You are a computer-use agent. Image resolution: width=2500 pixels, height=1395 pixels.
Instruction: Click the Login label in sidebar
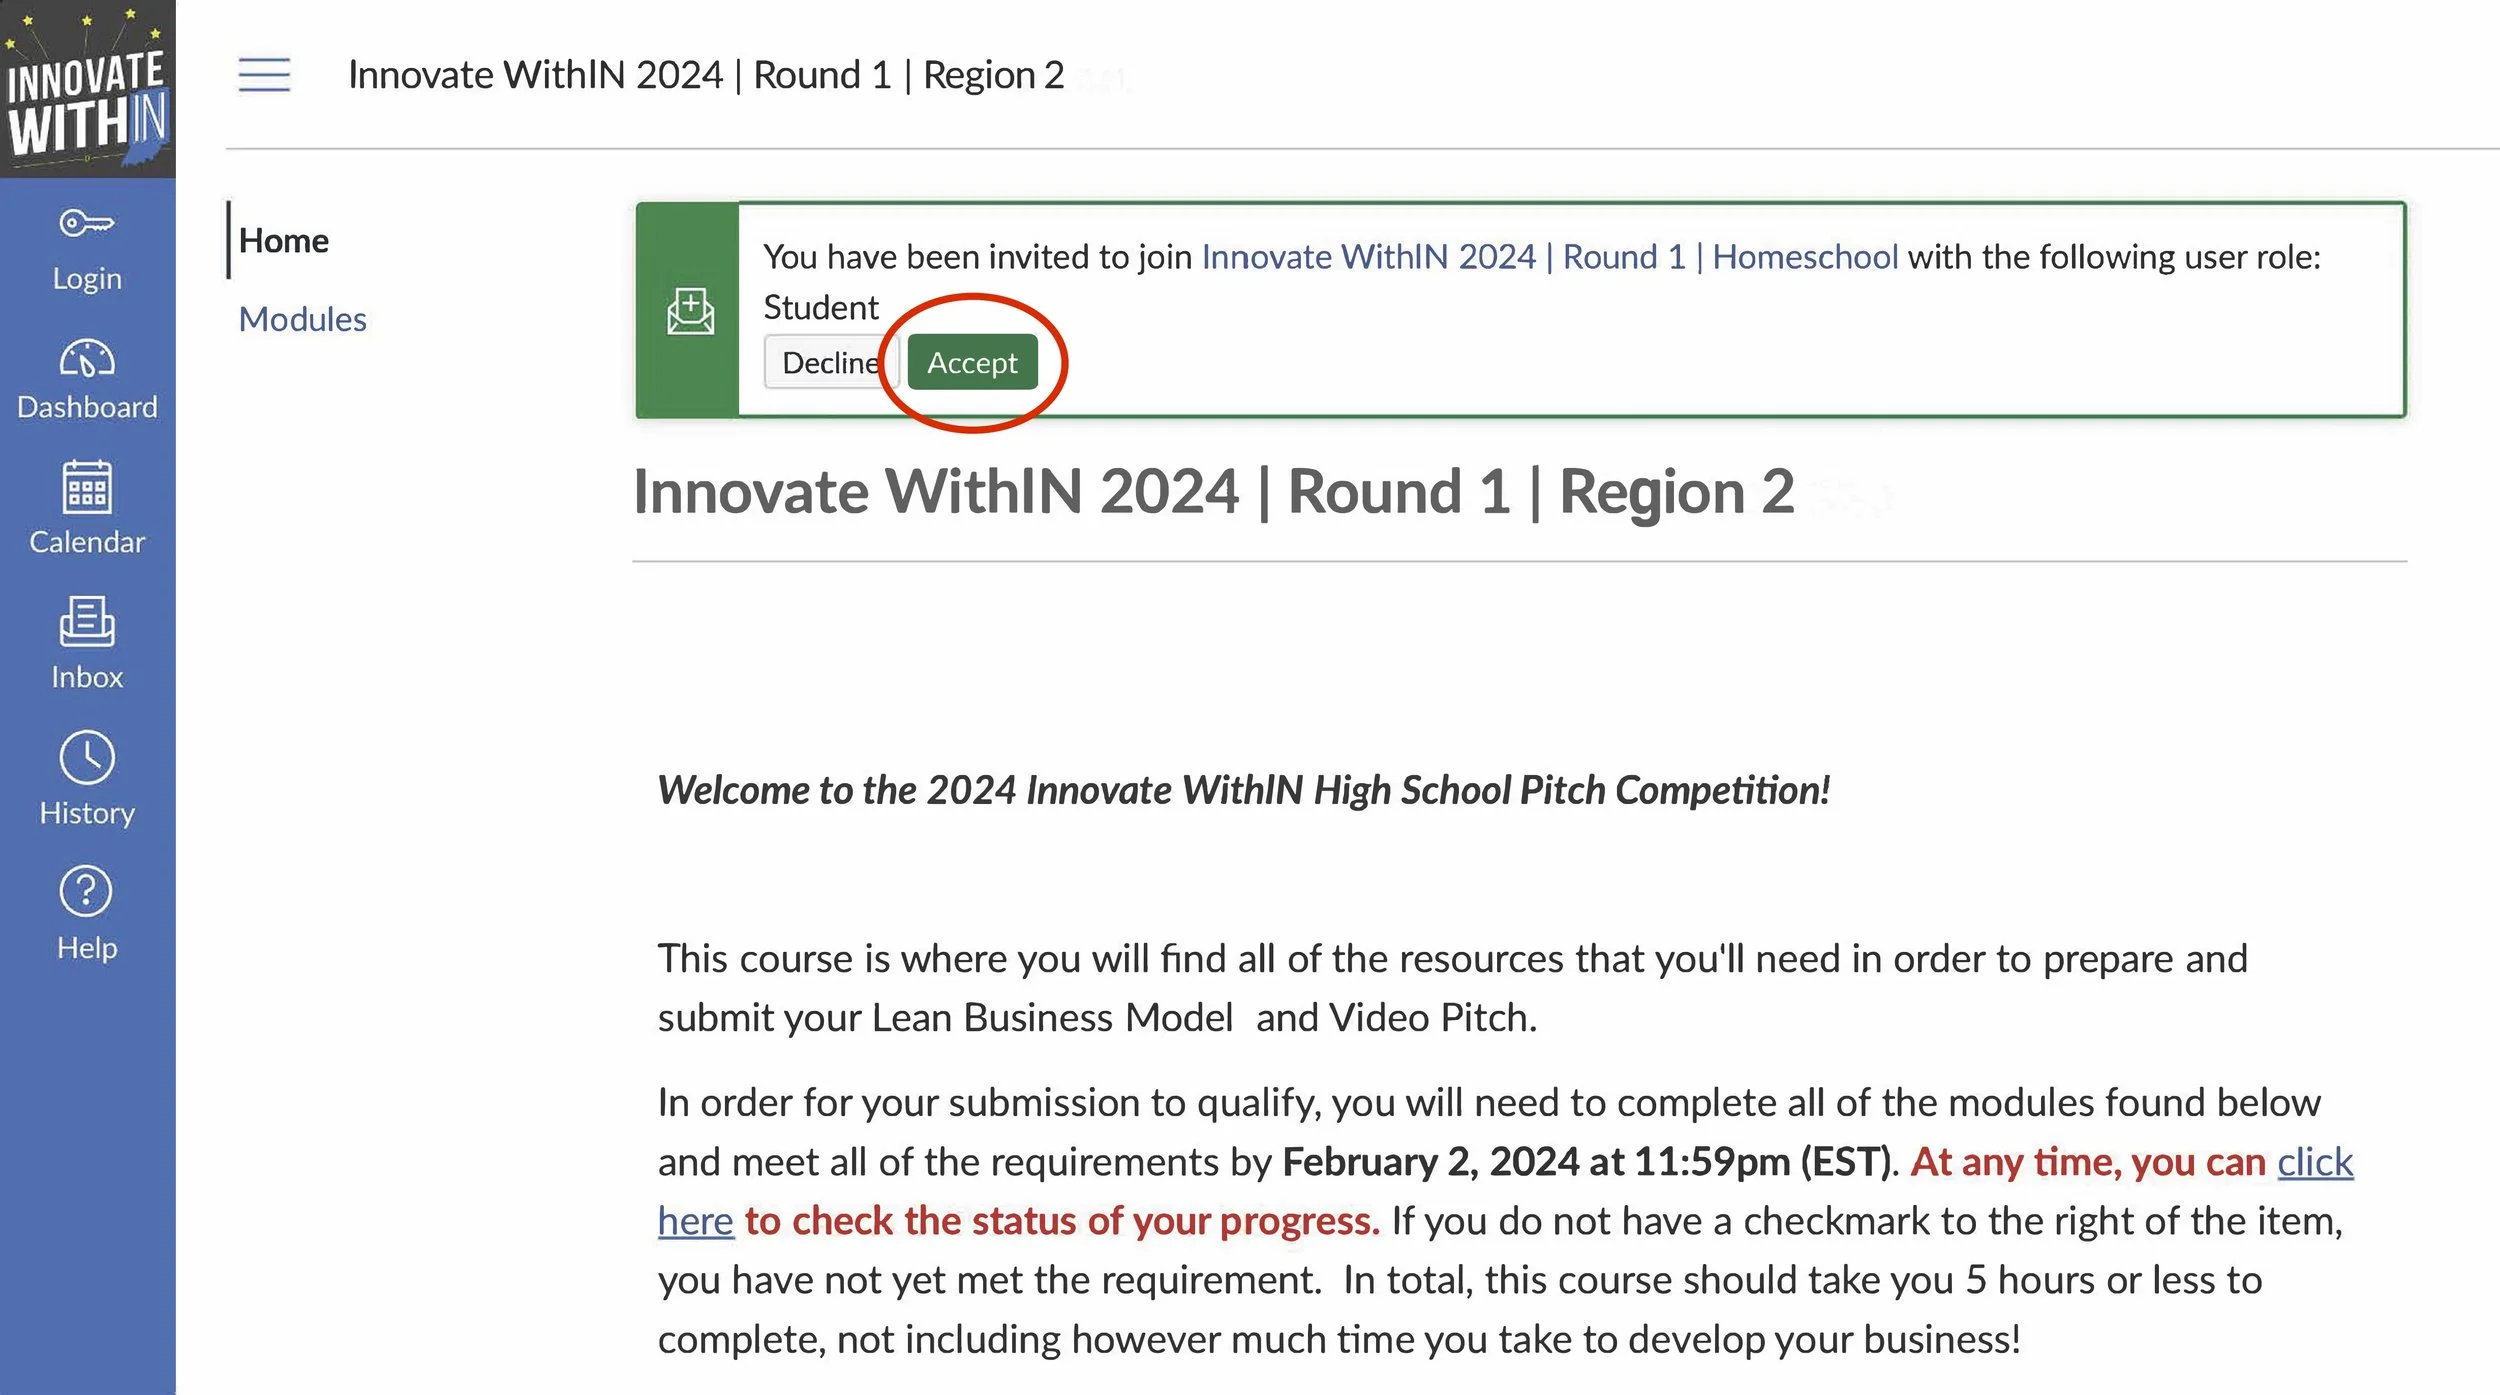tap(87, 279)
